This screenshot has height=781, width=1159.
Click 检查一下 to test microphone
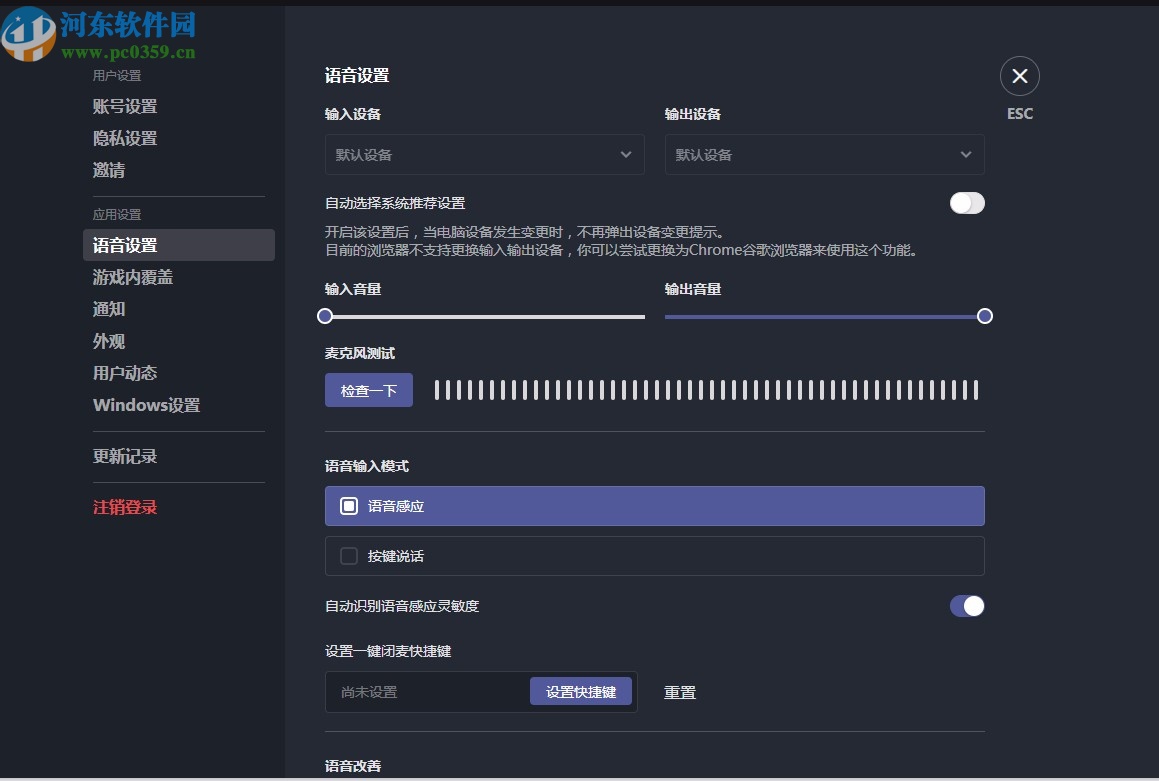point(368,390)
